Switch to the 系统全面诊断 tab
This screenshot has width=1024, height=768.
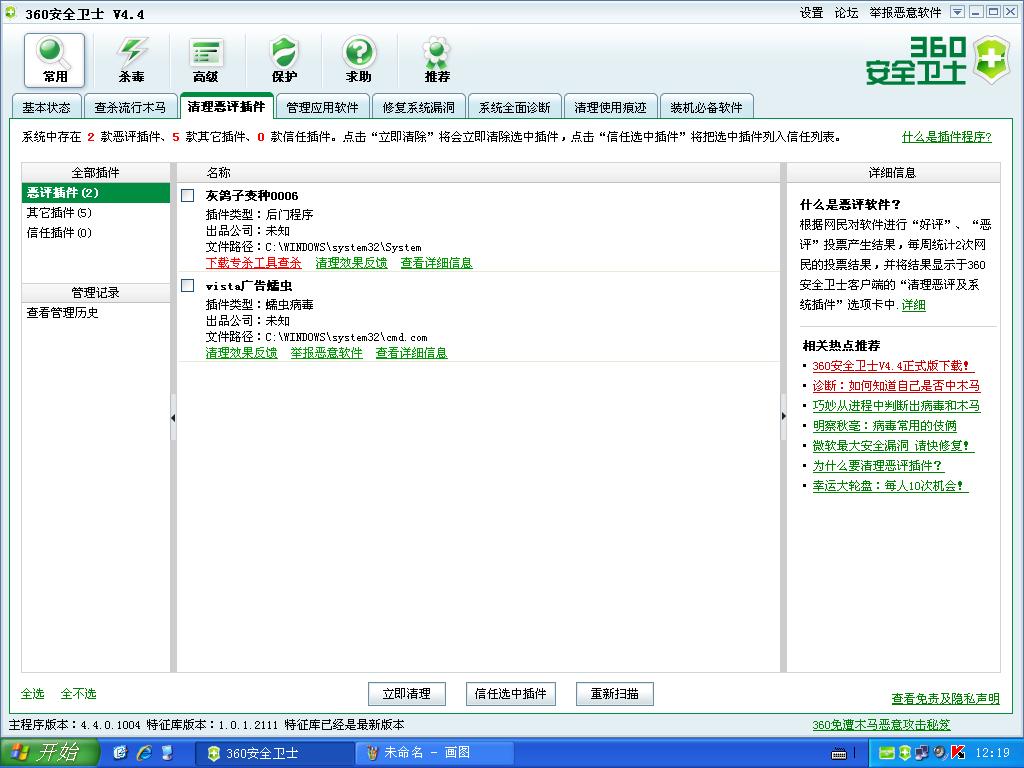pyautogui.click(x=515, y=108)
